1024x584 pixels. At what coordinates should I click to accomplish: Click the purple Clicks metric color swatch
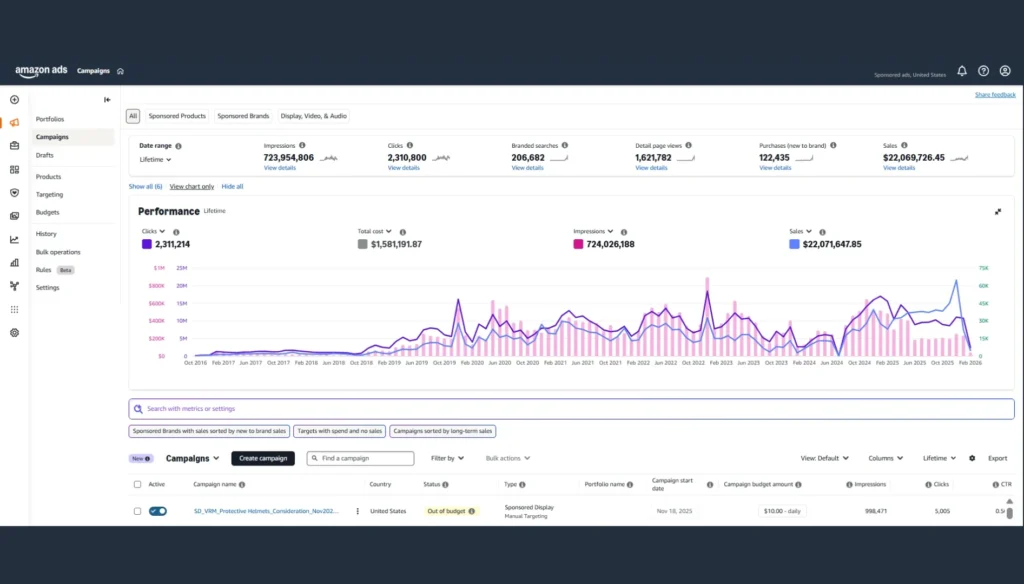[147, 244]
